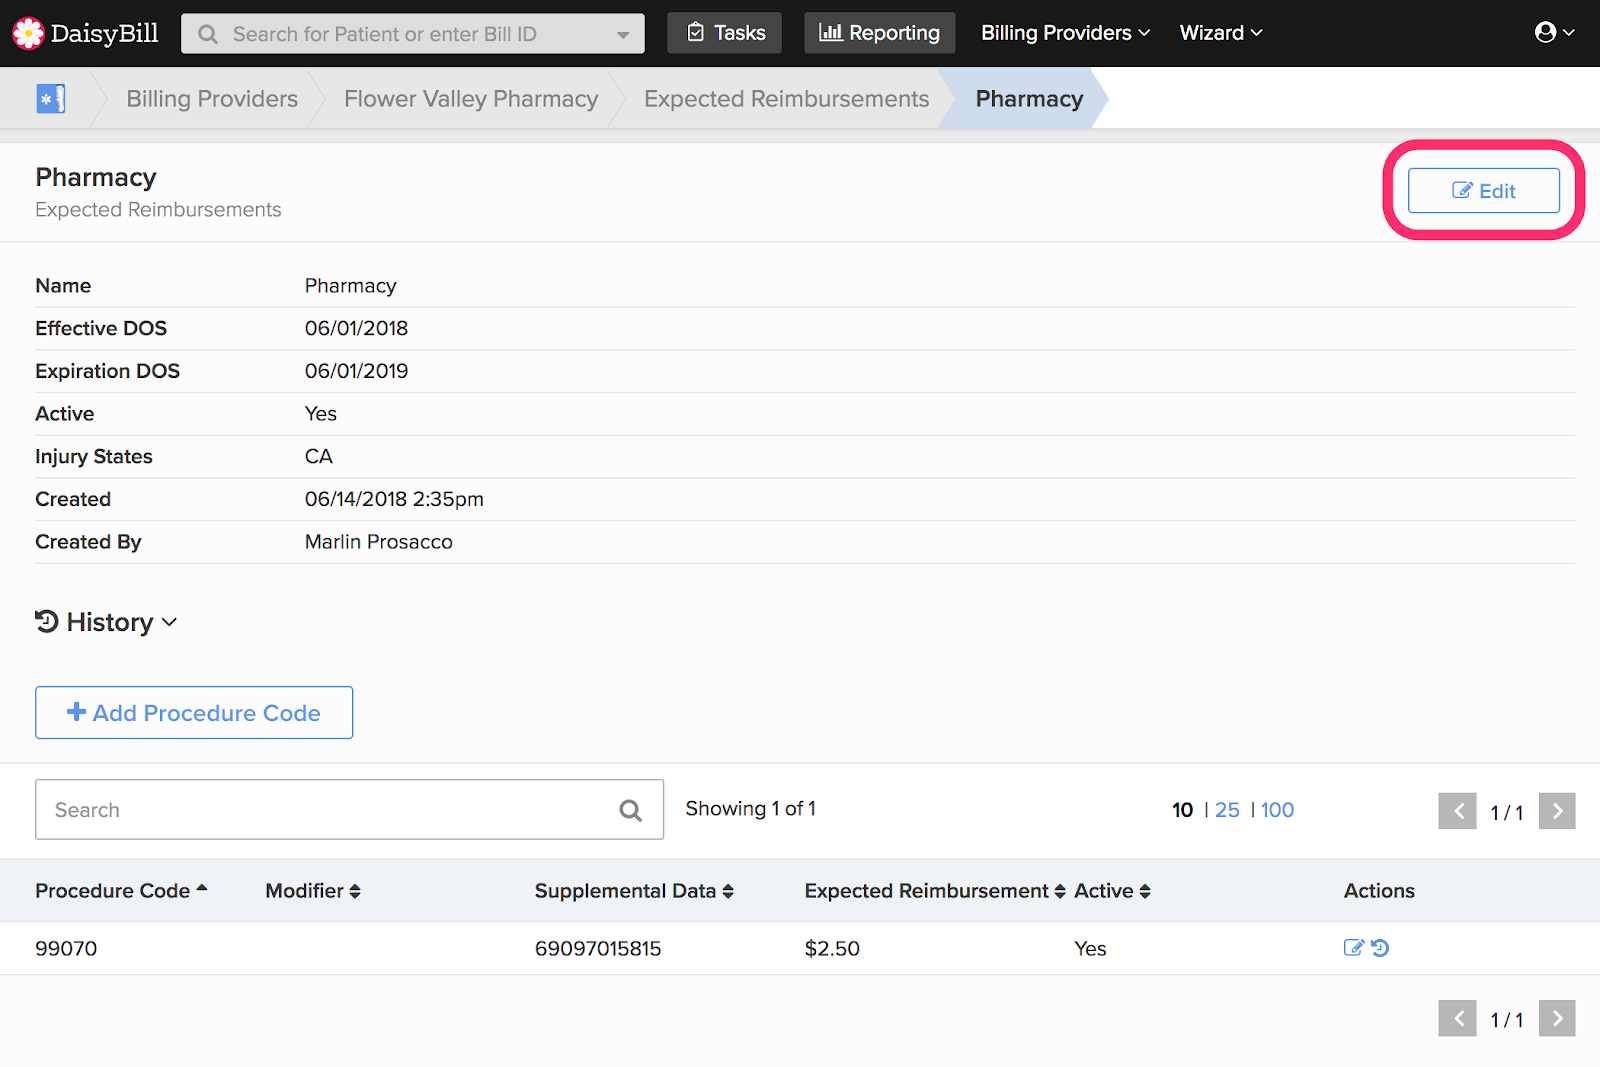The height and width of the screenshot is (1067, 1600).
Task: Focus the procedure code Search field
Action: (349, 810)
